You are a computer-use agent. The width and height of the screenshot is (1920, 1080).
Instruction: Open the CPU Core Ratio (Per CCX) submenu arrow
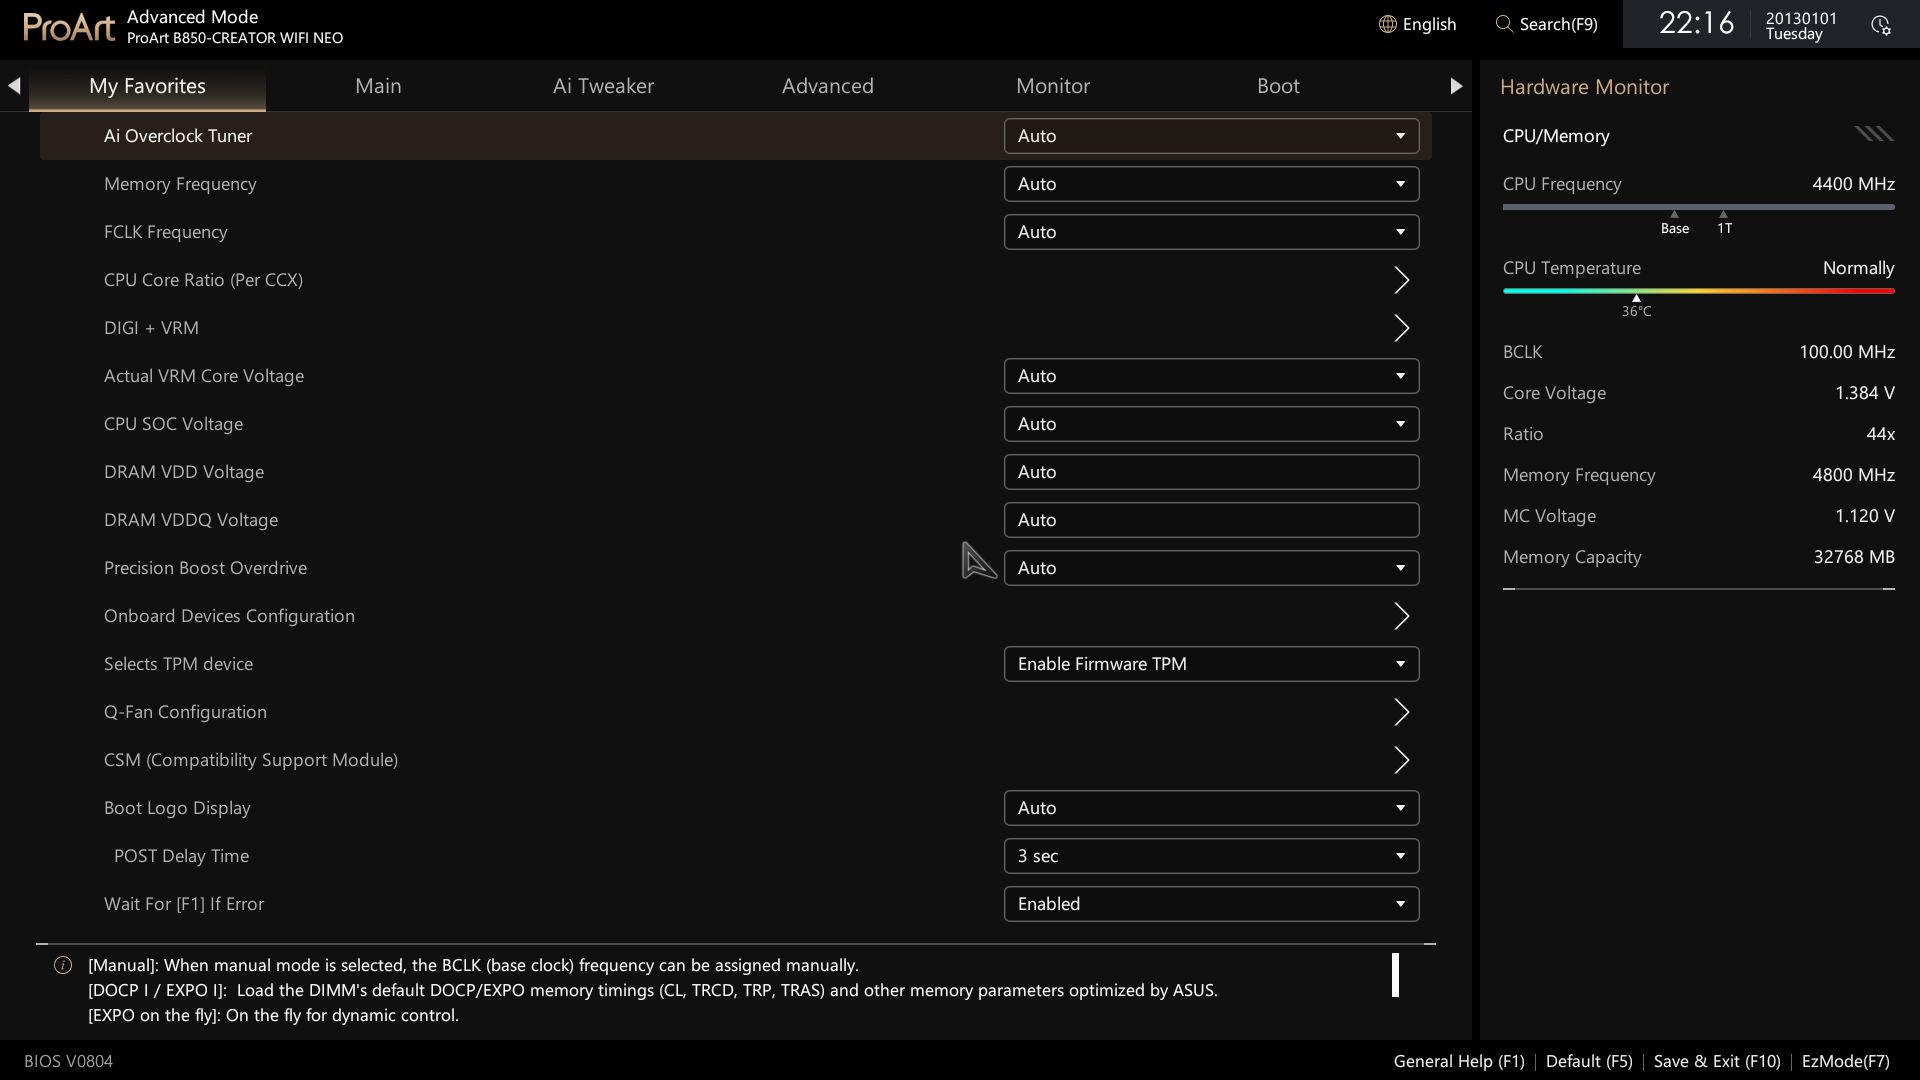[1401, 280]
